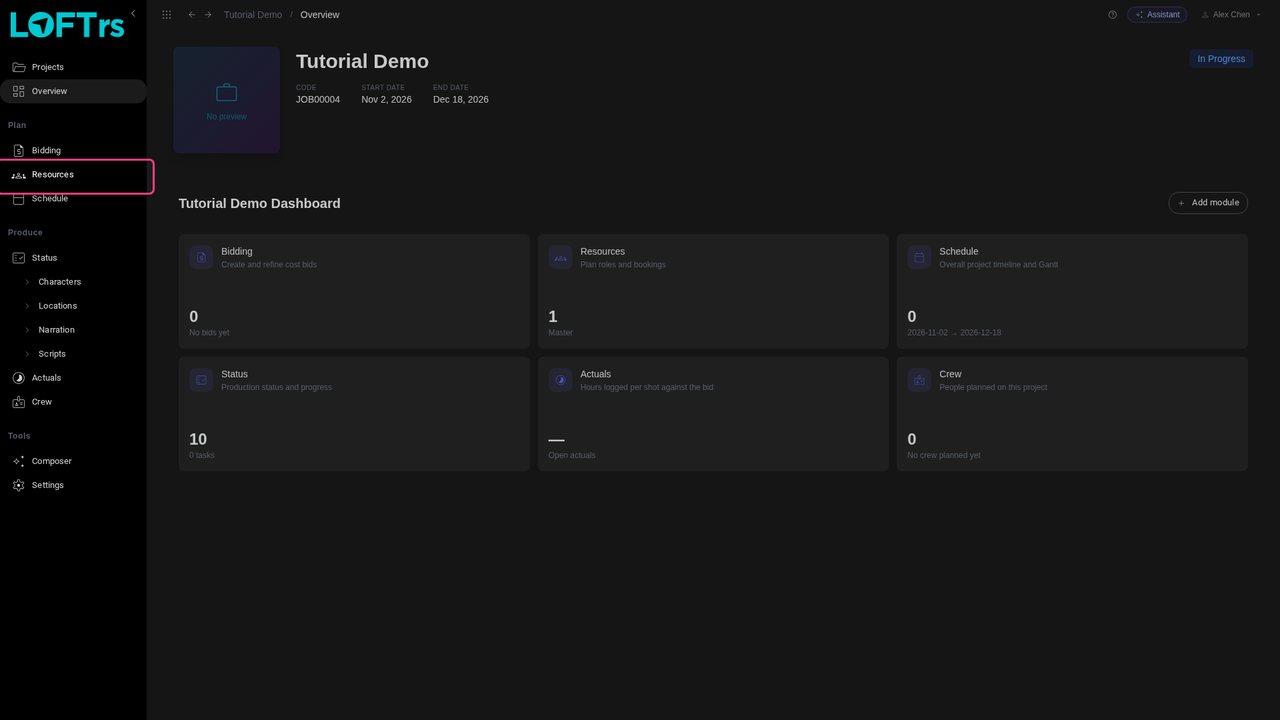Image resolution: width=1280 pixels, height=720 pixels.
Task: Click the "0 tasks" text
Action: coord(202,456)
